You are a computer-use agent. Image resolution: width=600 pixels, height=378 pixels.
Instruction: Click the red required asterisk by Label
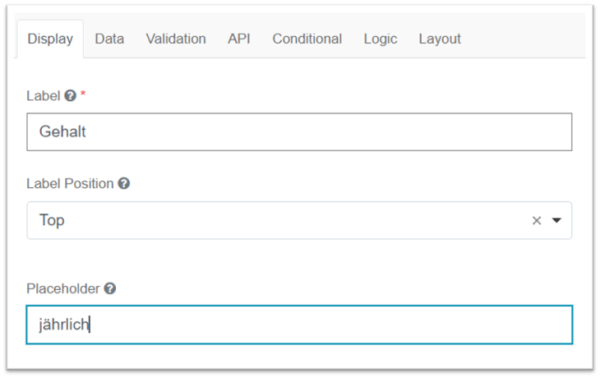83,93
